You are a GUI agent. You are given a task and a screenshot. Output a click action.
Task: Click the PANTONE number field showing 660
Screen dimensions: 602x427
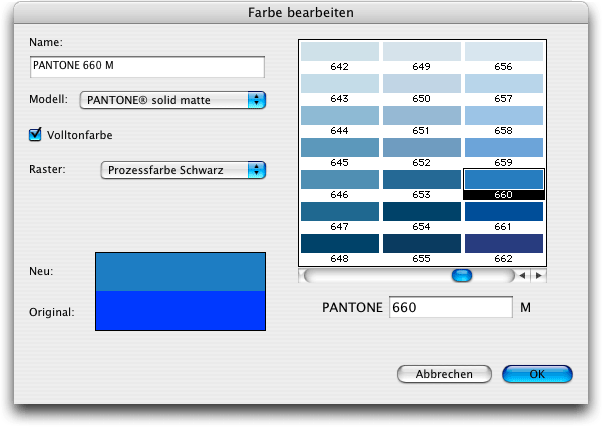point(451,307)
